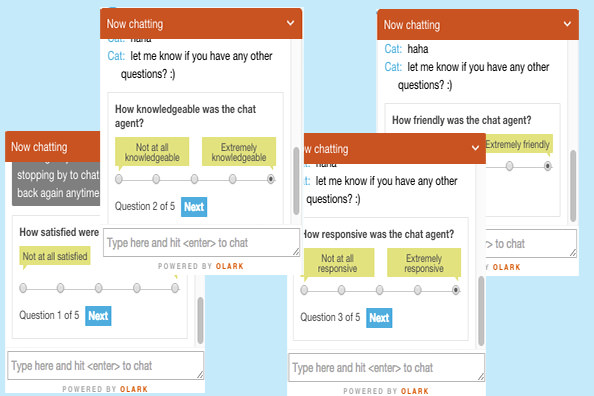Viewport: 594px width, 396px height.
Task: Click the 'Not at all responsive' label
Action: point(337,263)
